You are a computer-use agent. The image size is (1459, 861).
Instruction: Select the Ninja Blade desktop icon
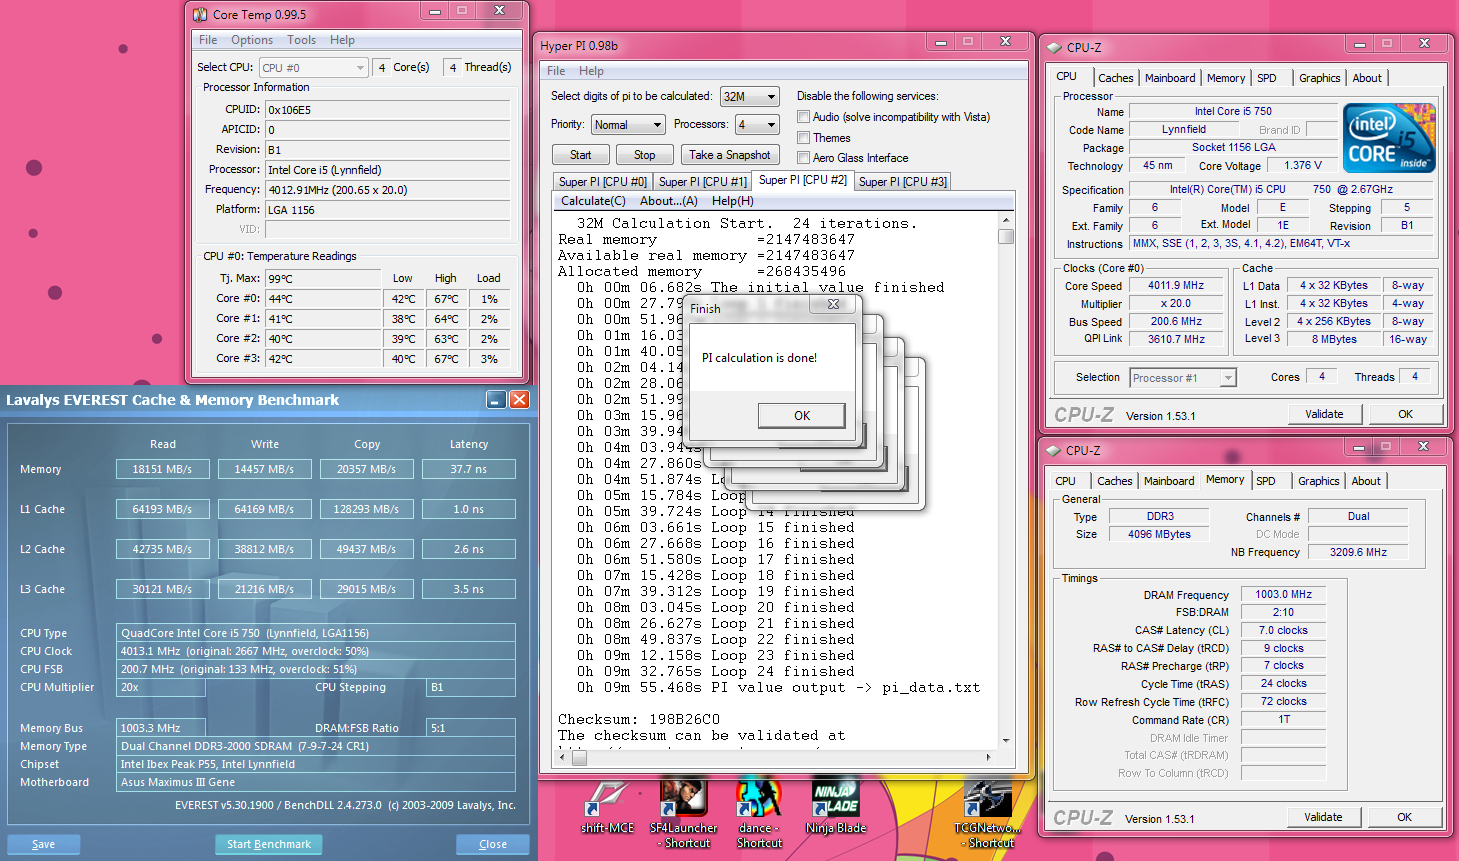coord(836,806)
